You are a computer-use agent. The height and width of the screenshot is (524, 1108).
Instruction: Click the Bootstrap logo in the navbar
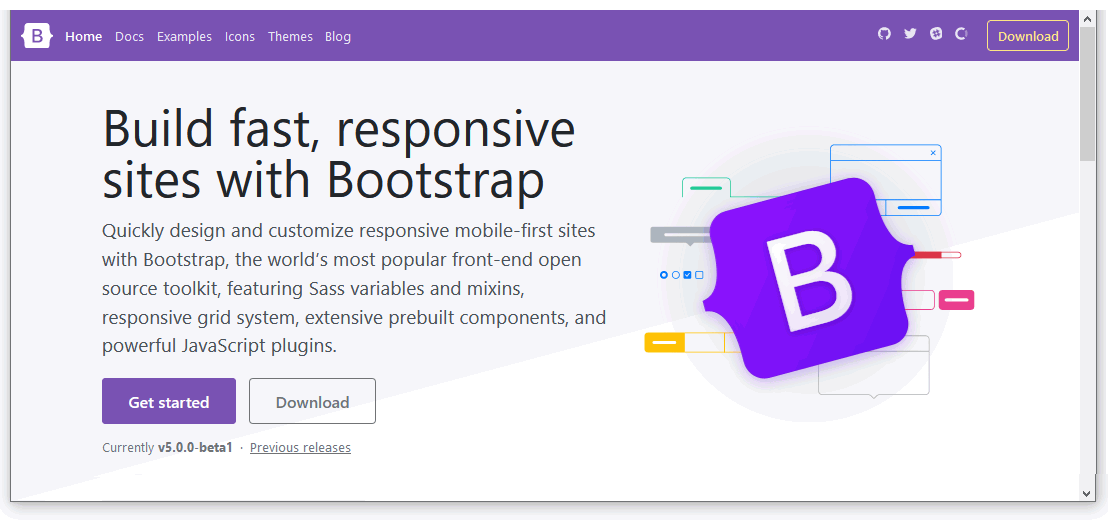[37, 36]
